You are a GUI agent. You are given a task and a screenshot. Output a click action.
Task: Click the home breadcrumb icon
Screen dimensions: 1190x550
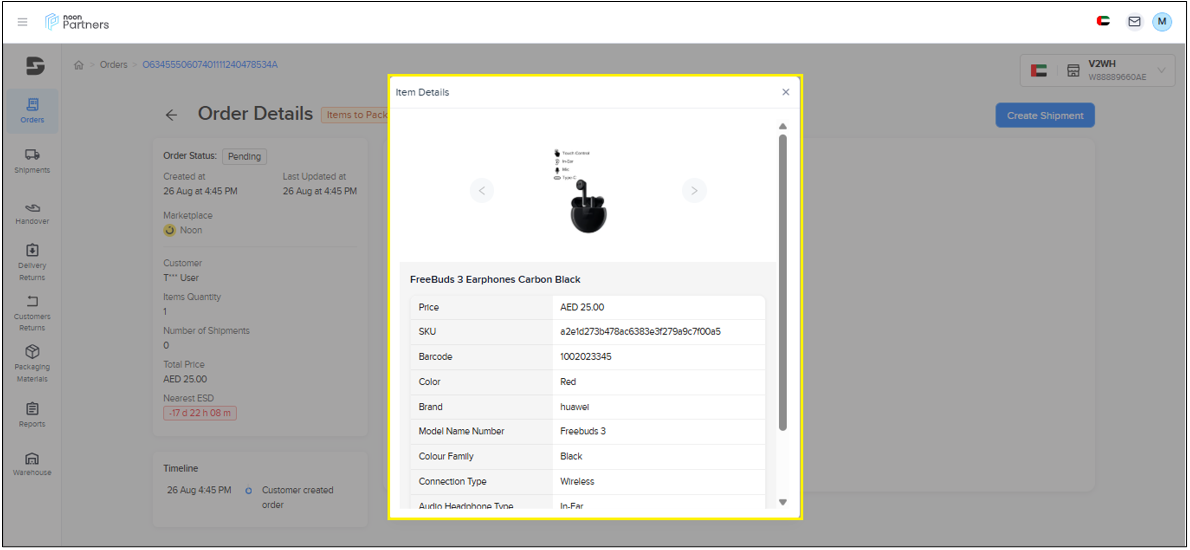click(x=78, y=65)
